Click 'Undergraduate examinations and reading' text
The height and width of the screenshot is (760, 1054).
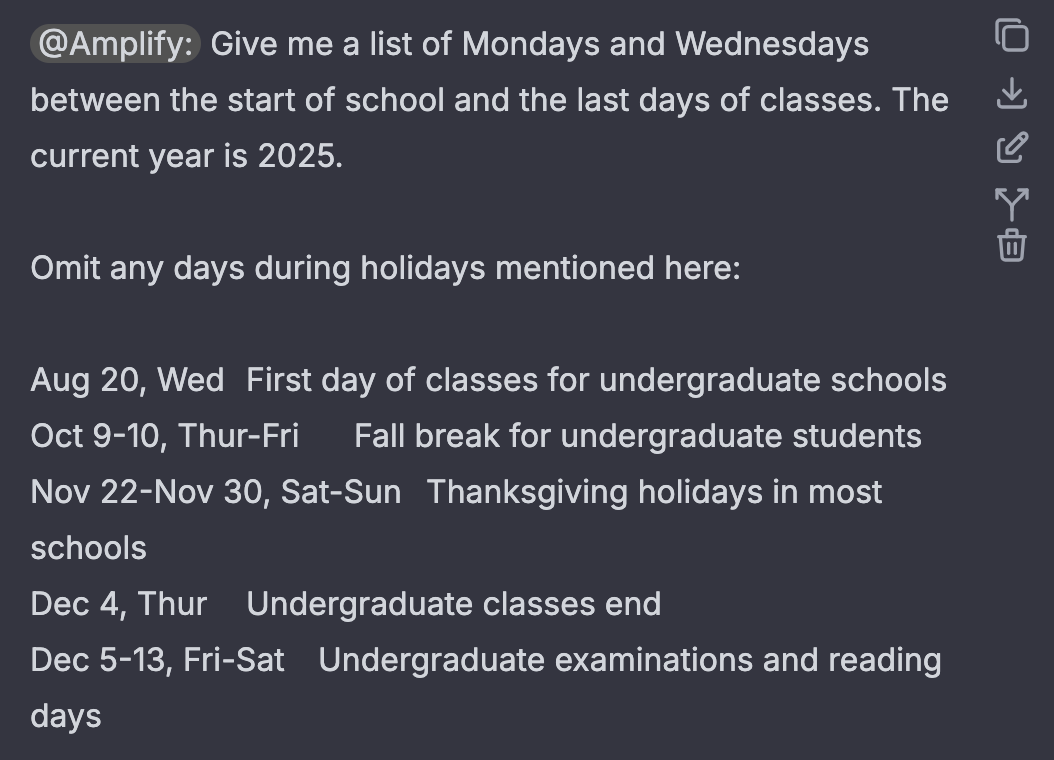coord(630,660)
